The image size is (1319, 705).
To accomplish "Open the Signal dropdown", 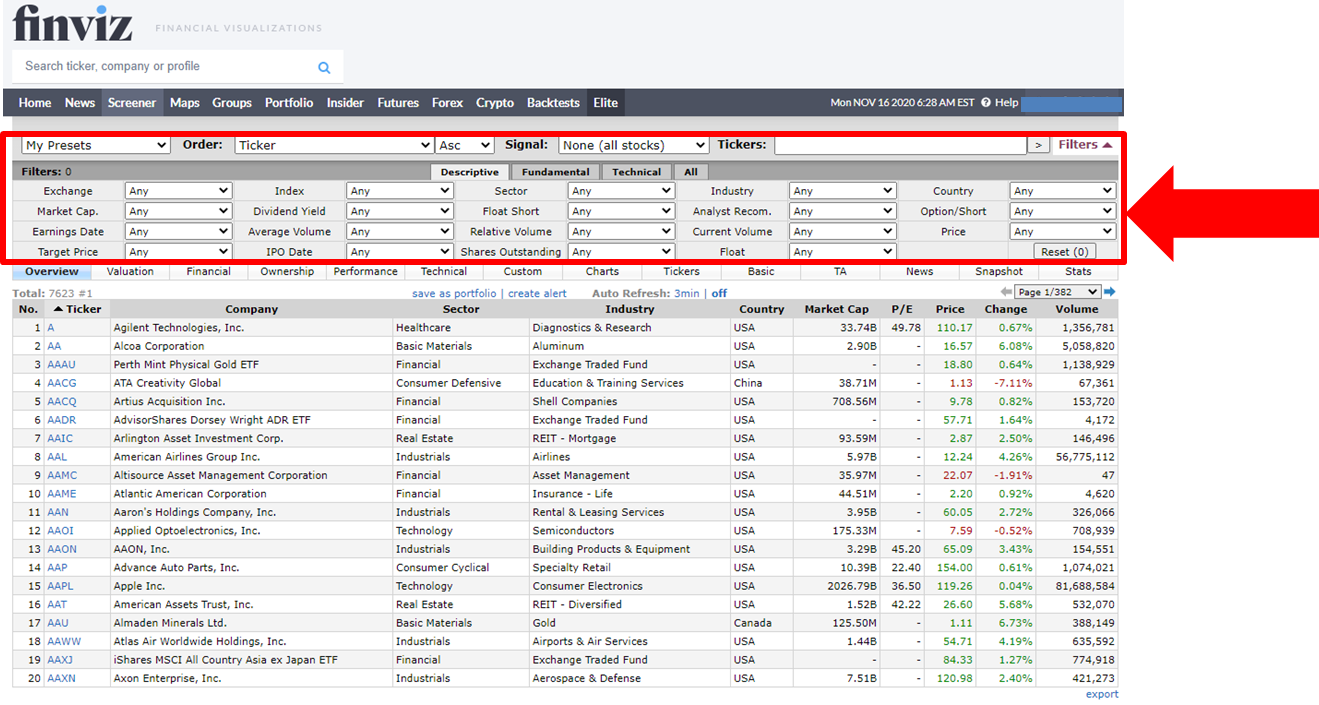I will [633, 146].
